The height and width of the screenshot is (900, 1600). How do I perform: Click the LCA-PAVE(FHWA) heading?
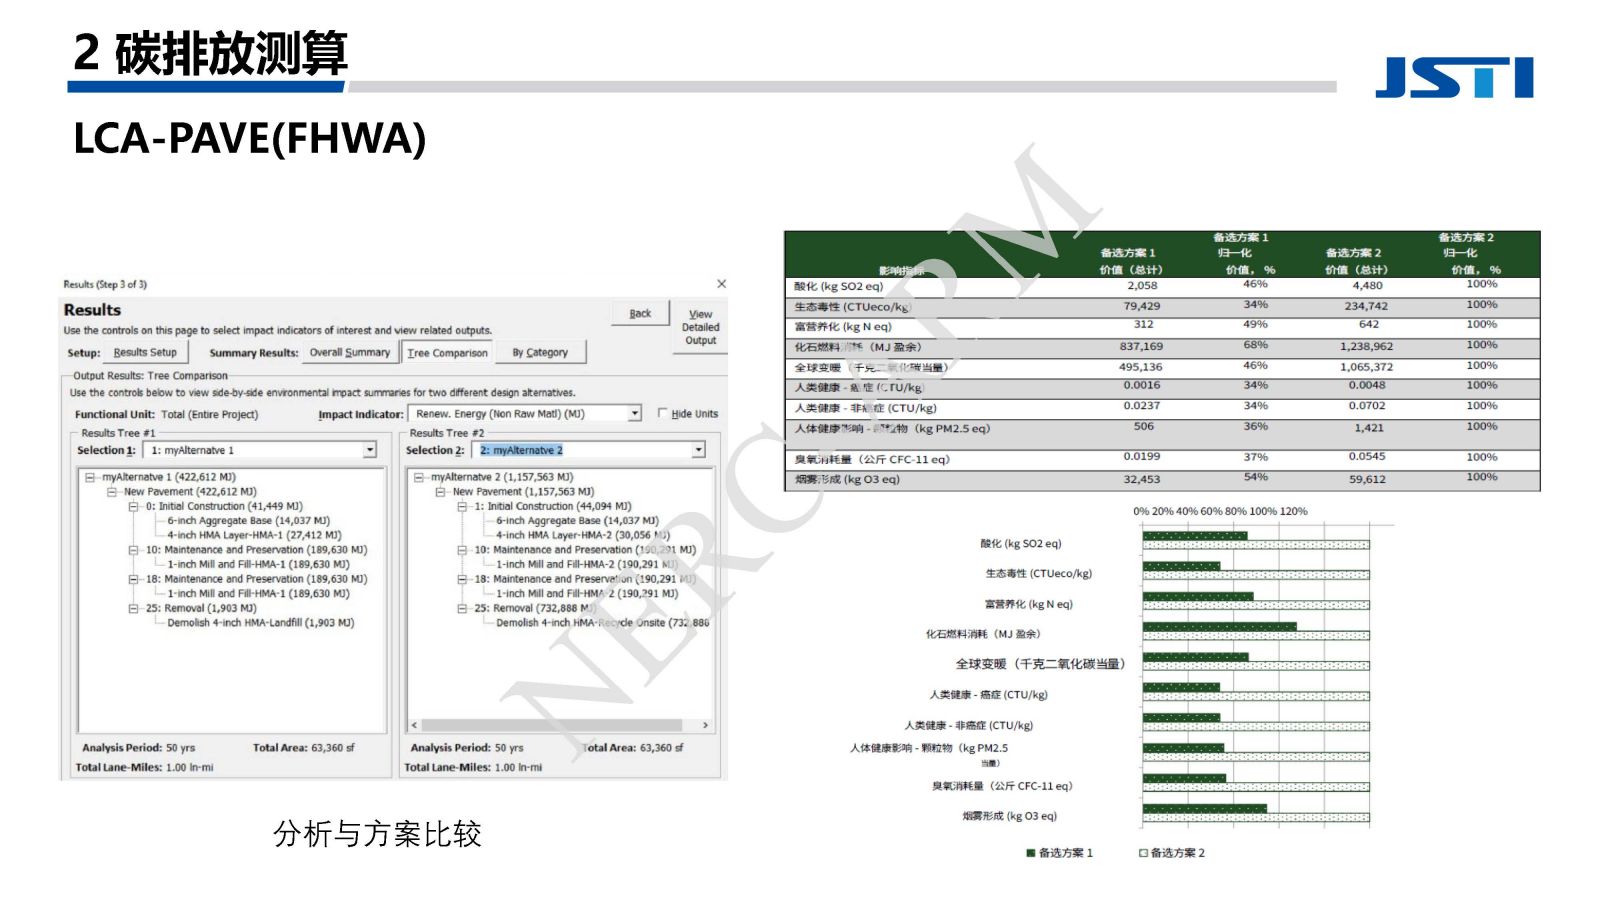pyautogui.click(x=250, y=138)
